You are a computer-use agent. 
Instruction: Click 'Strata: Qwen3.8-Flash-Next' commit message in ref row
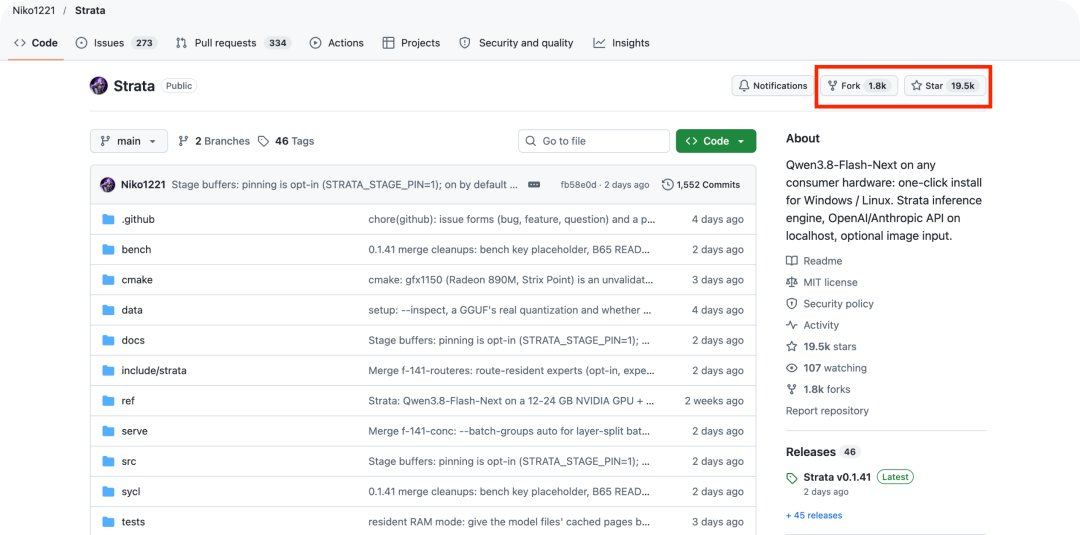512,401
